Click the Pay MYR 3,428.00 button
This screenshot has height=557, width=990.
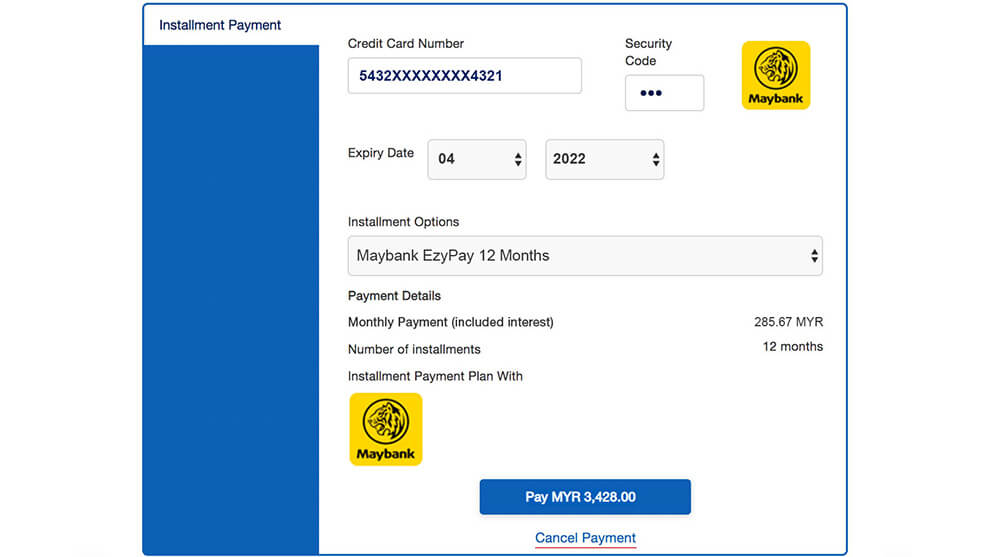pyautogui.click(x=585, y=497)
